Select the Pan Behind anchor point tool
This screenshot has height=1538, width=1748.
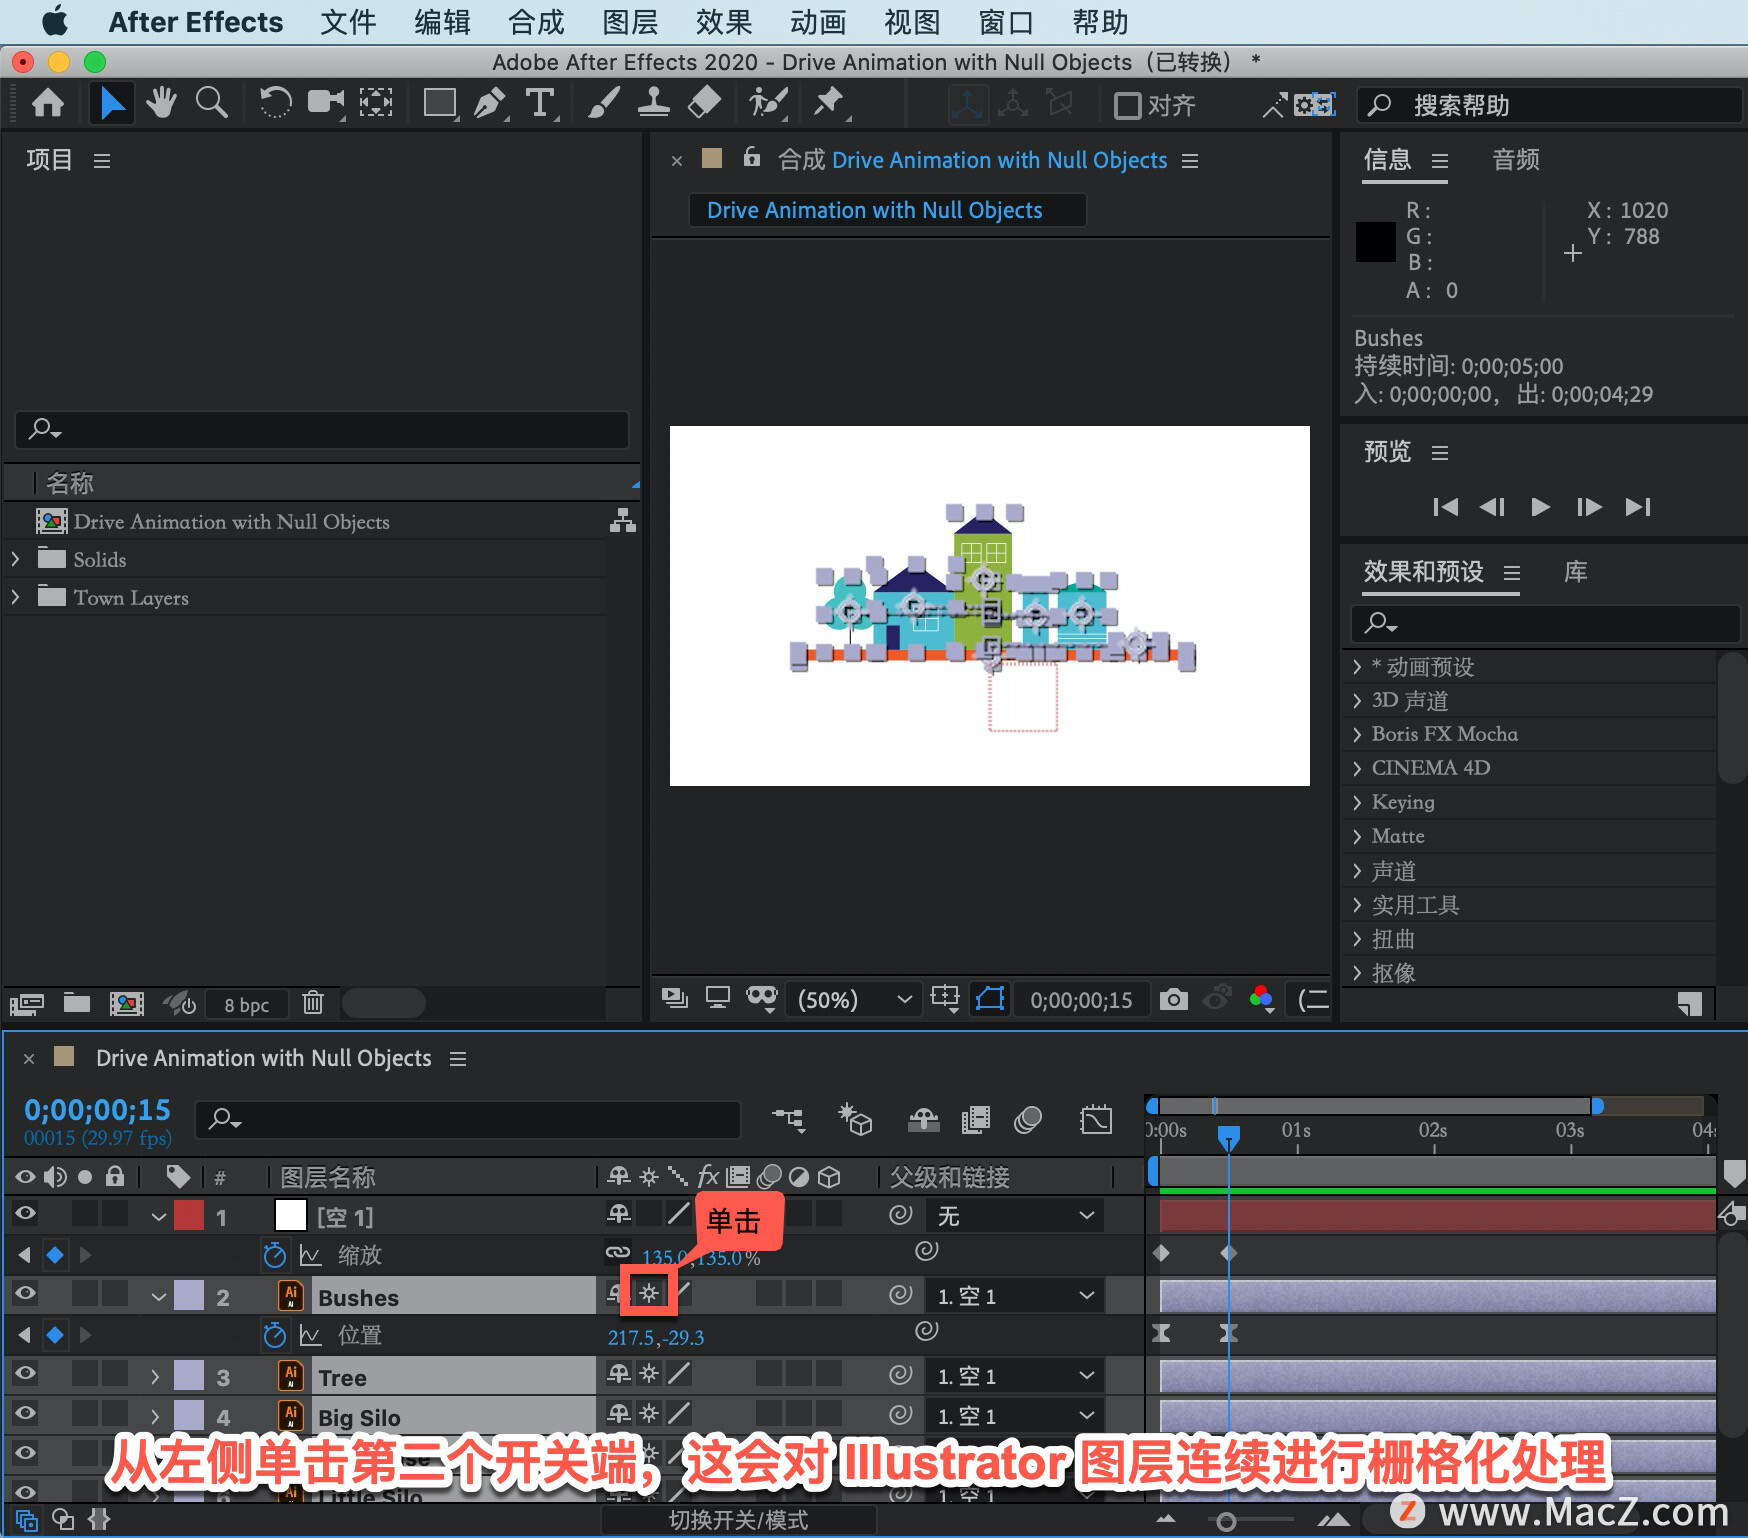[x=376, y=103]
